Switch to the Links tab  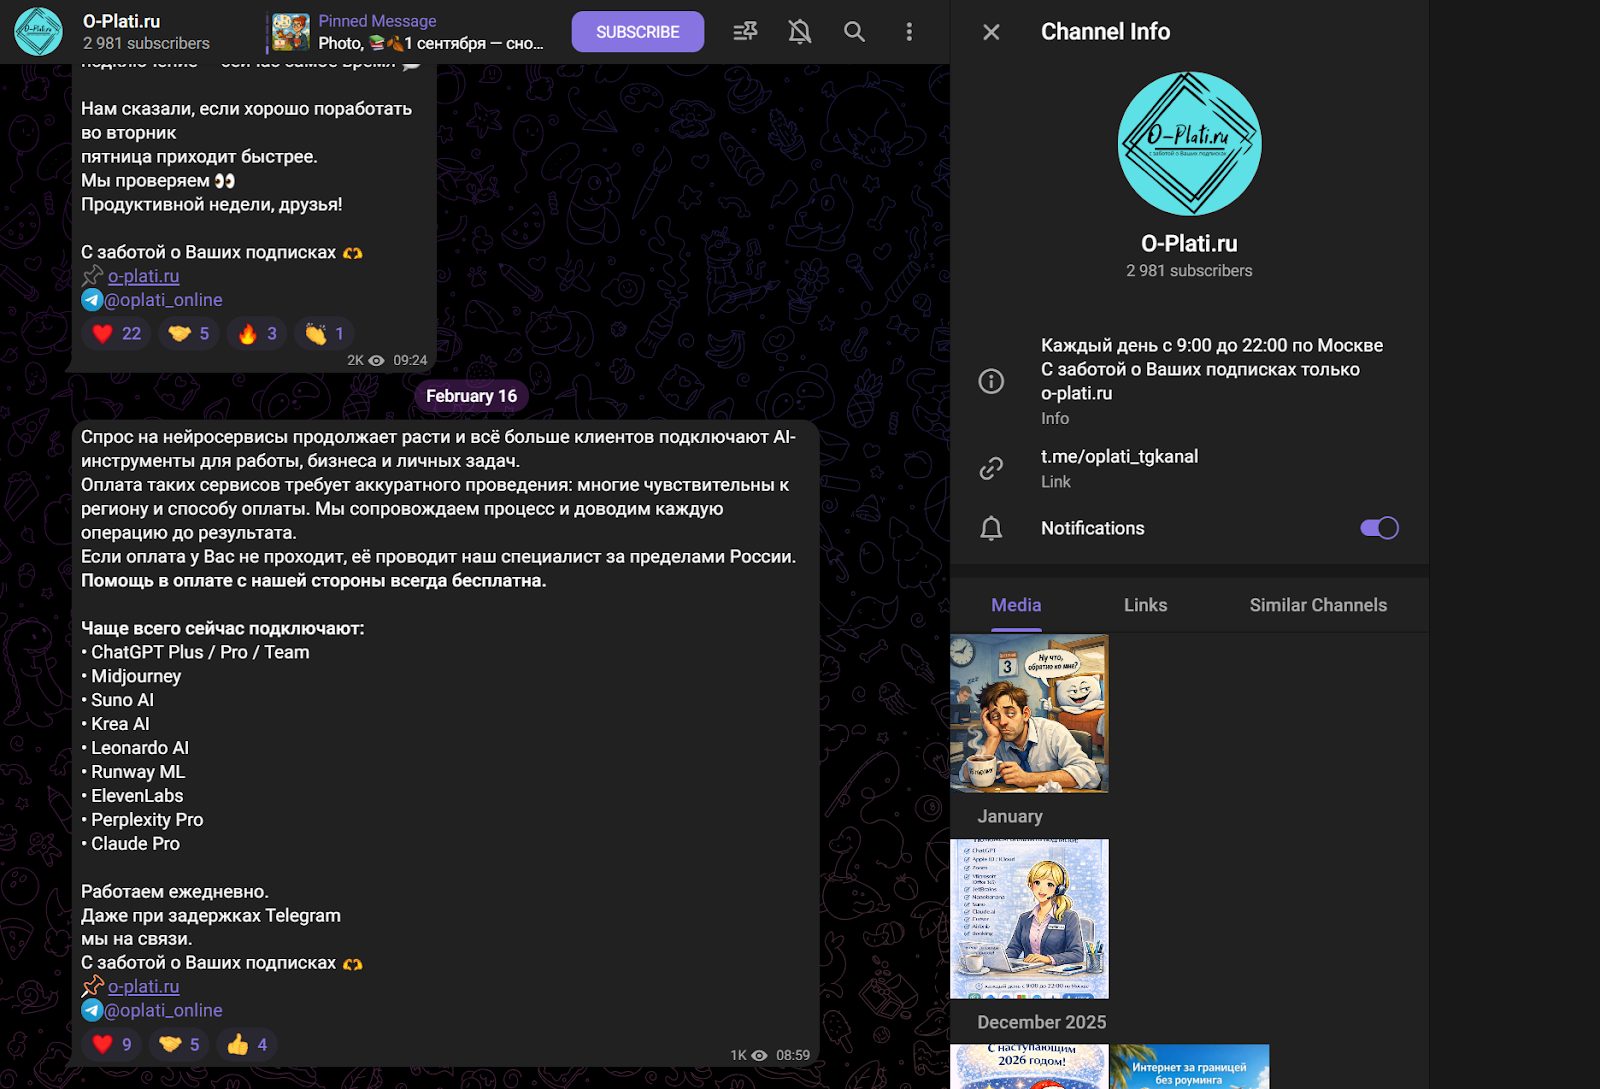coord(1145,605)
